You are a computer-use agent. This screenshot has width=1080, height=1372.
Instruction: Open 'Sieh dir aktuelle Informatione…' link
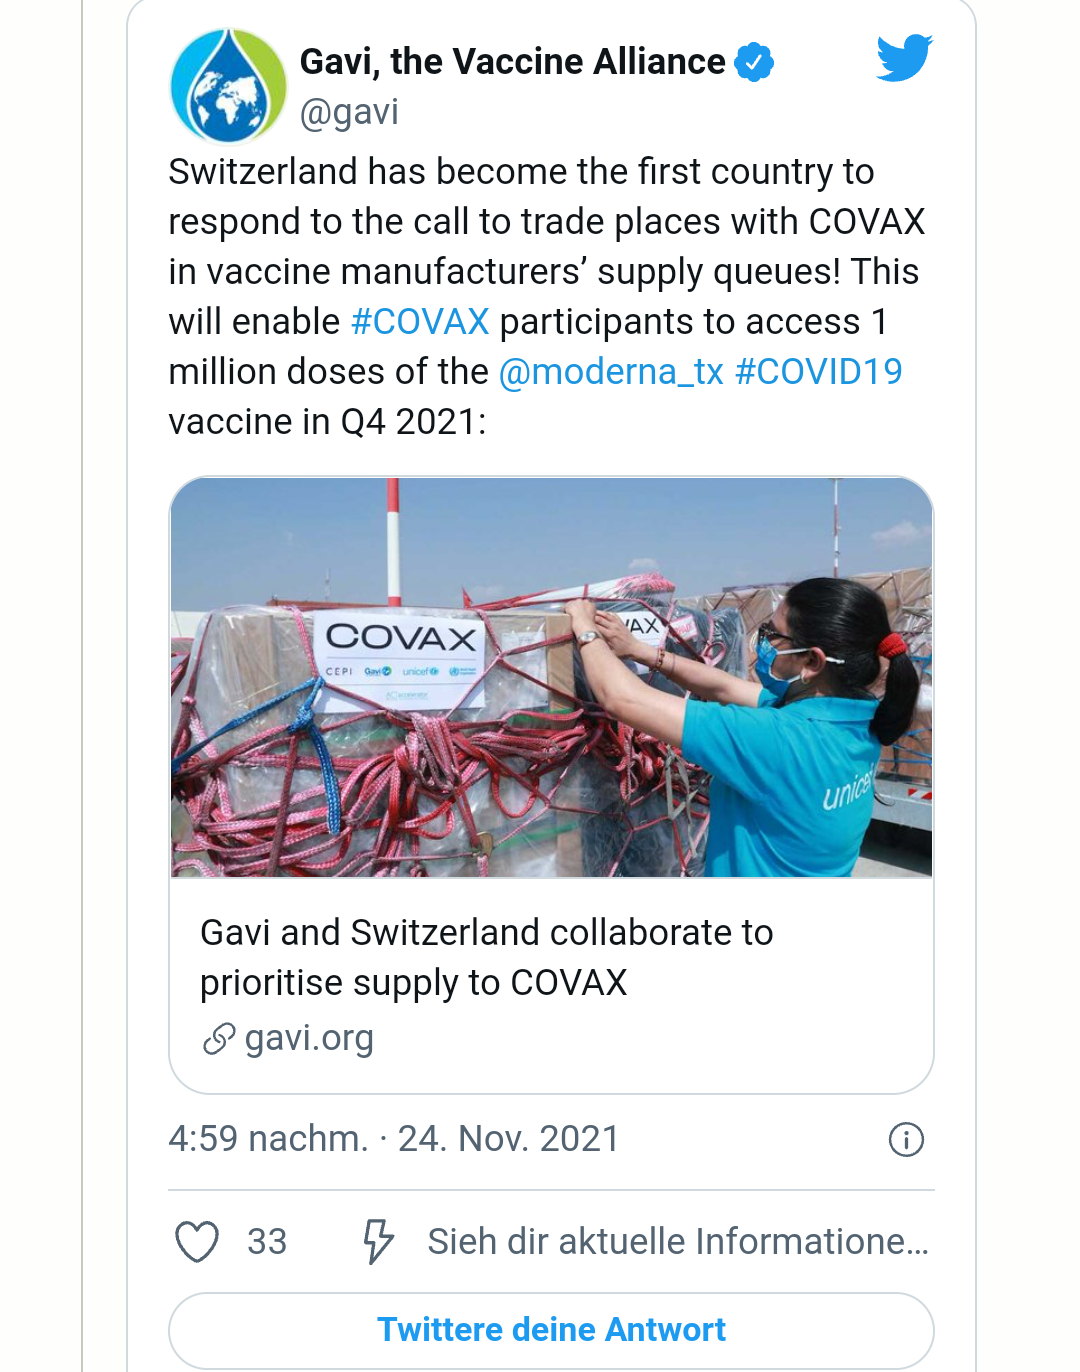point(678,1241)
